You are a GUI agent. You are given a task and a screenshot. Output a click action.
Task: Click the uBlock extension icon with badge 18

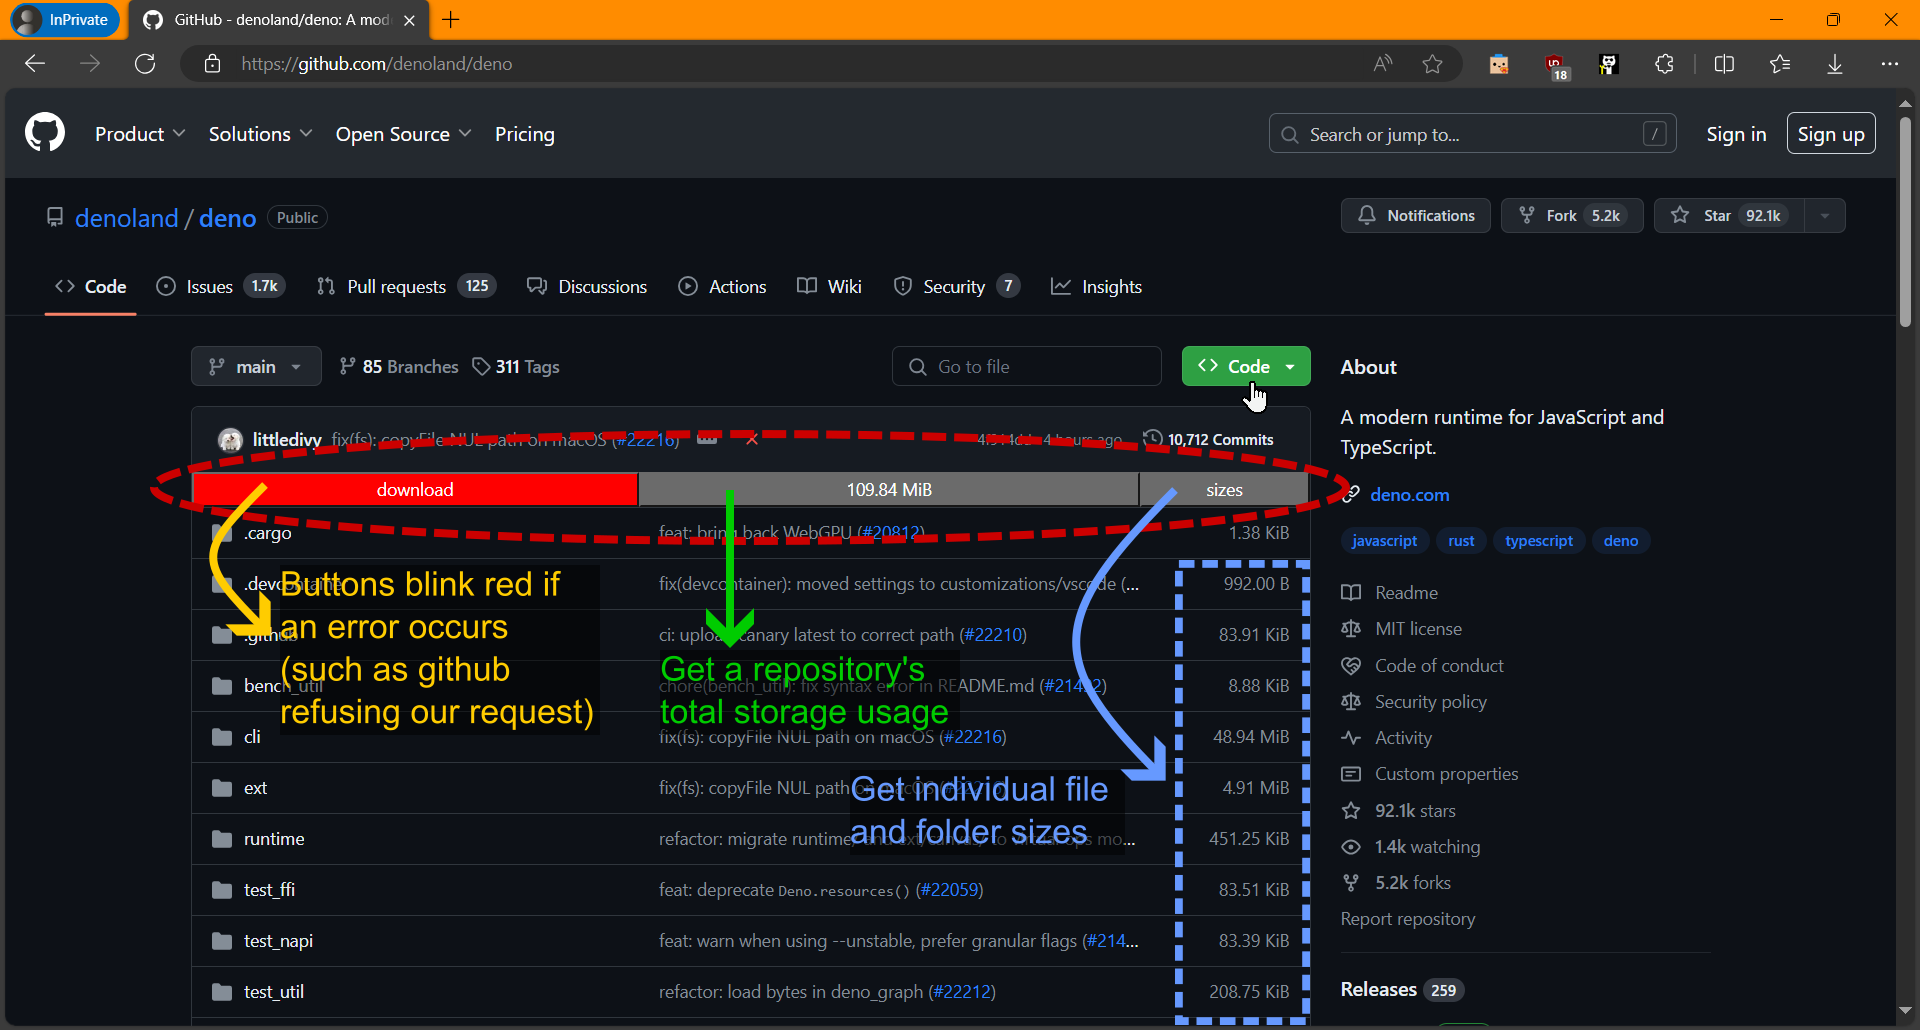pyautogui.click(x=1556, y=66)
